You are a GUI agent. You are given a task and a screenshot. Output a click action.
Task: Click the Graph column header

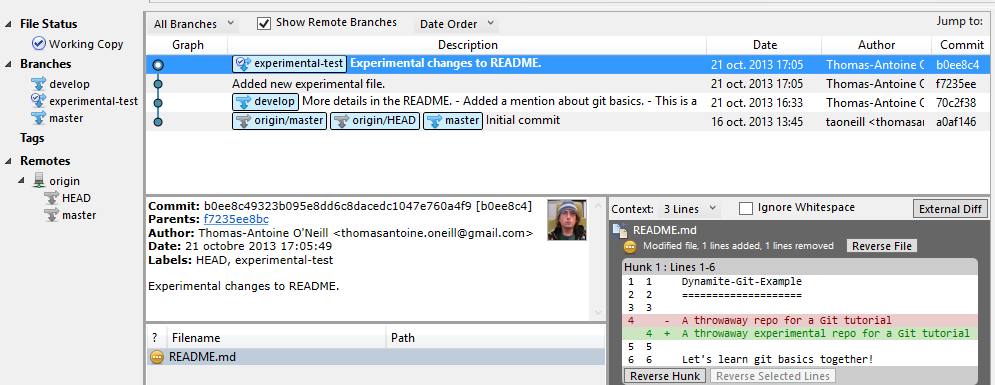point(188,45)
